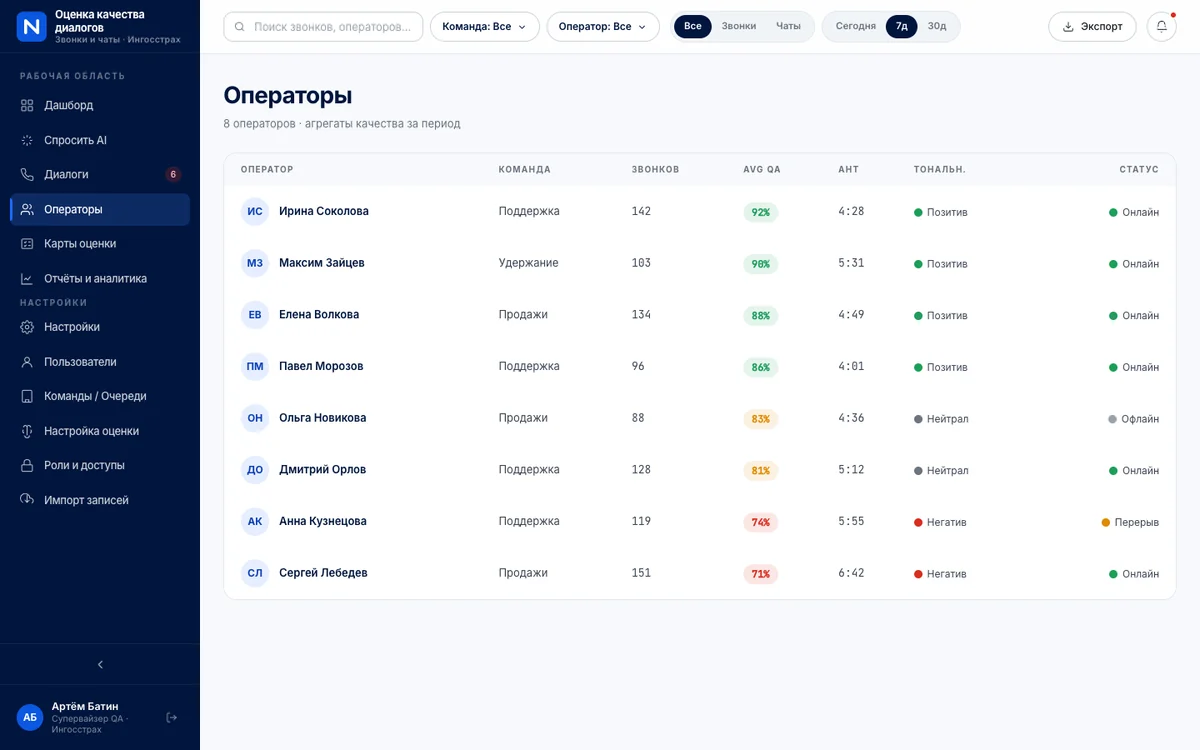Viewport: 1200px width, 750px height.
Task: Switch filter to Чаты
Action: click(x=788, y=26)
